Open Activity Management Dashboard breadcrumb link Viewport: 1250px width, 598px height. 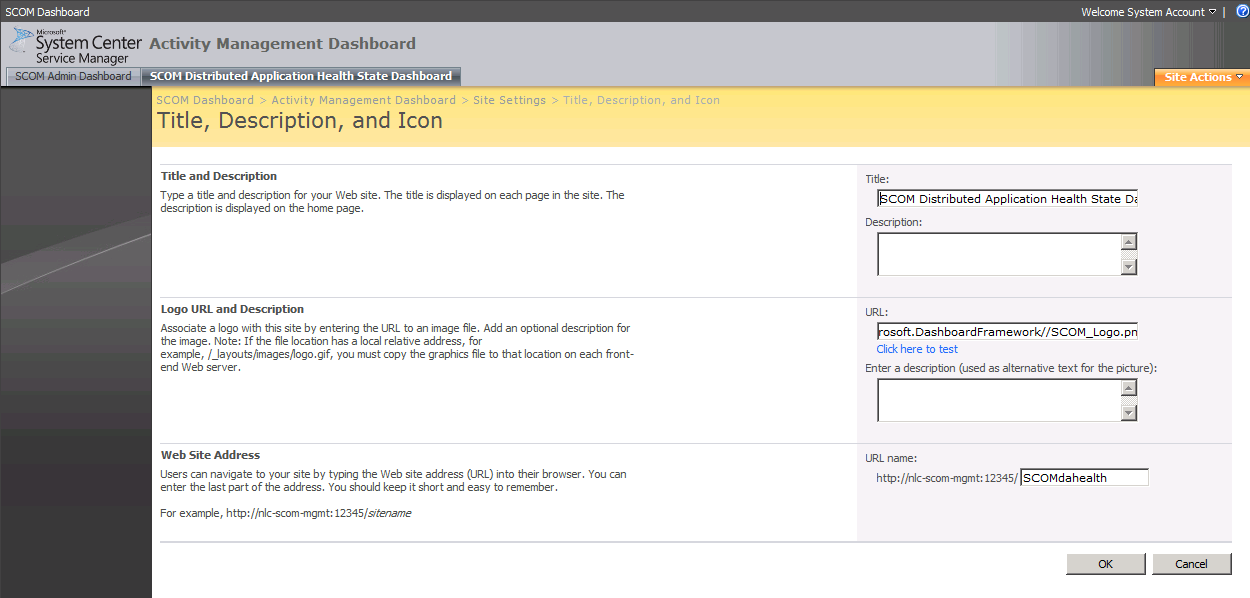click(364, 99)
